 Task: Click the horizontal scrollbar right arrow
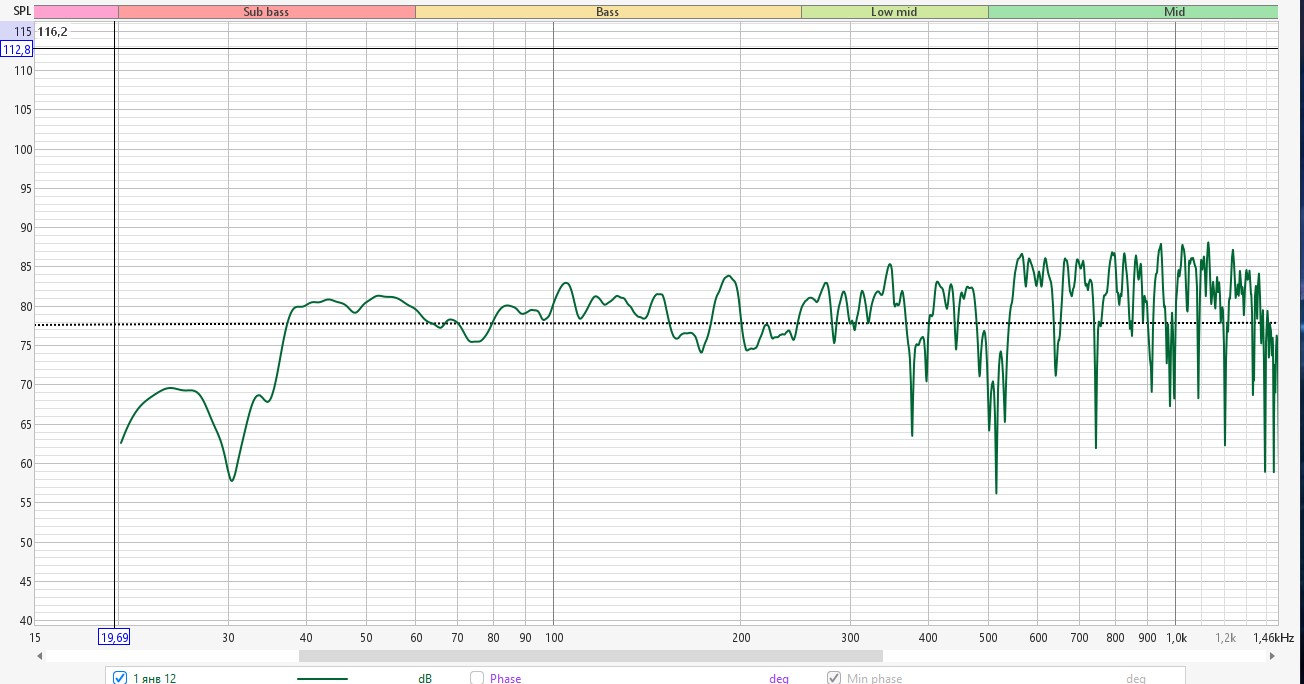point(1272,656)
